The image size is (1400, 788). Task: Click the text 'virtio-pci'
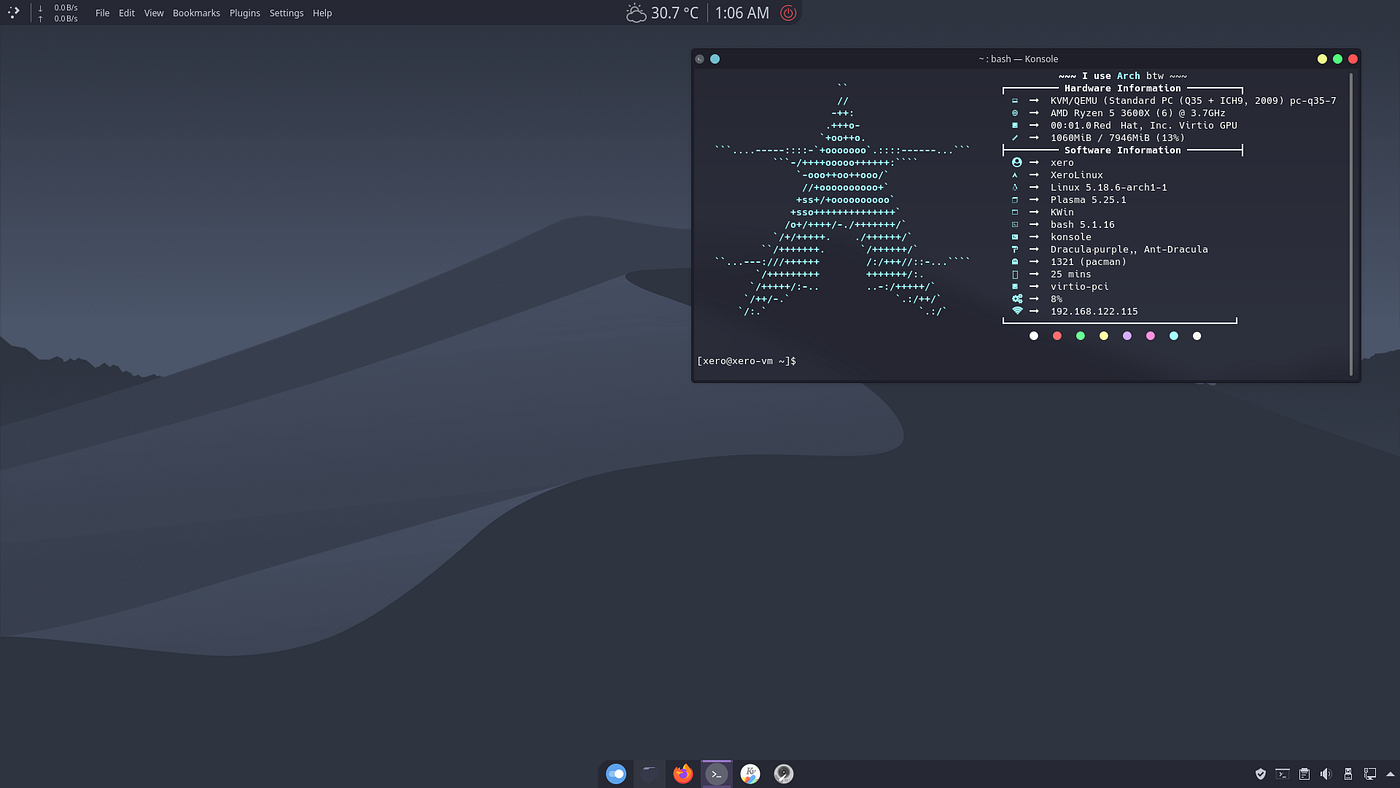pyautogui.click(x=1079, y=286)
